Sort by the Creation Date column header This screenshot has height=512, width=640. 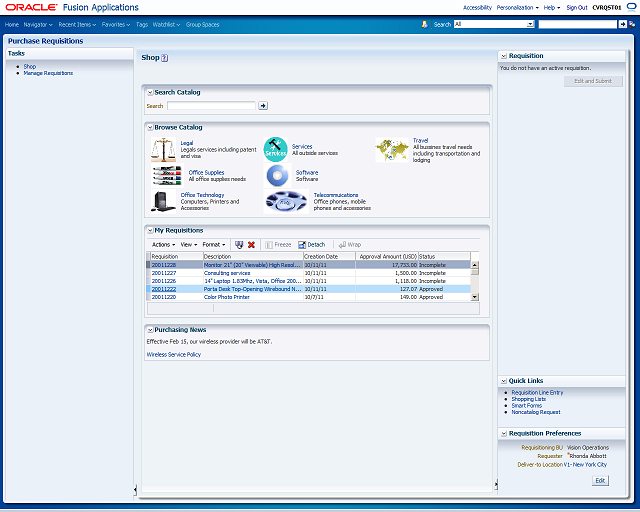pos(329,256)
